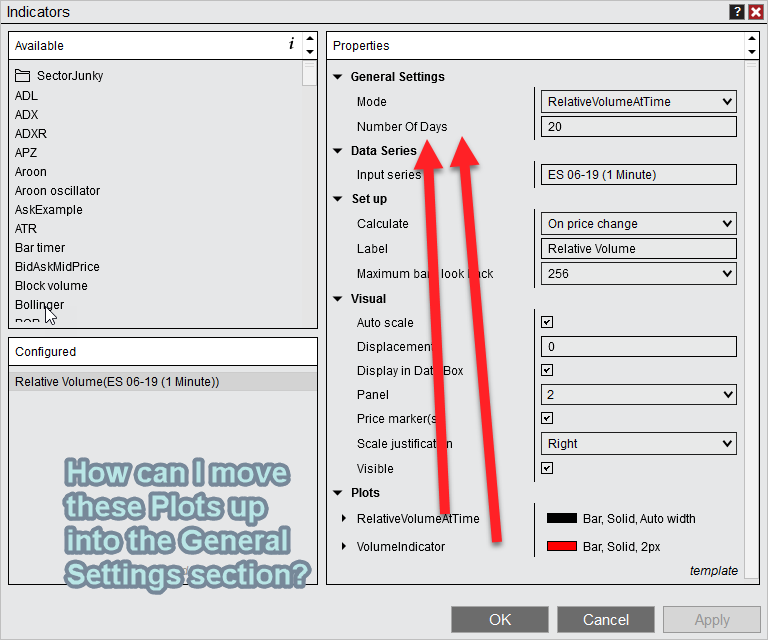Open Maximum bars look back dropdown
This screenshot has height=640, width=768.
click(x=639, y=274)
